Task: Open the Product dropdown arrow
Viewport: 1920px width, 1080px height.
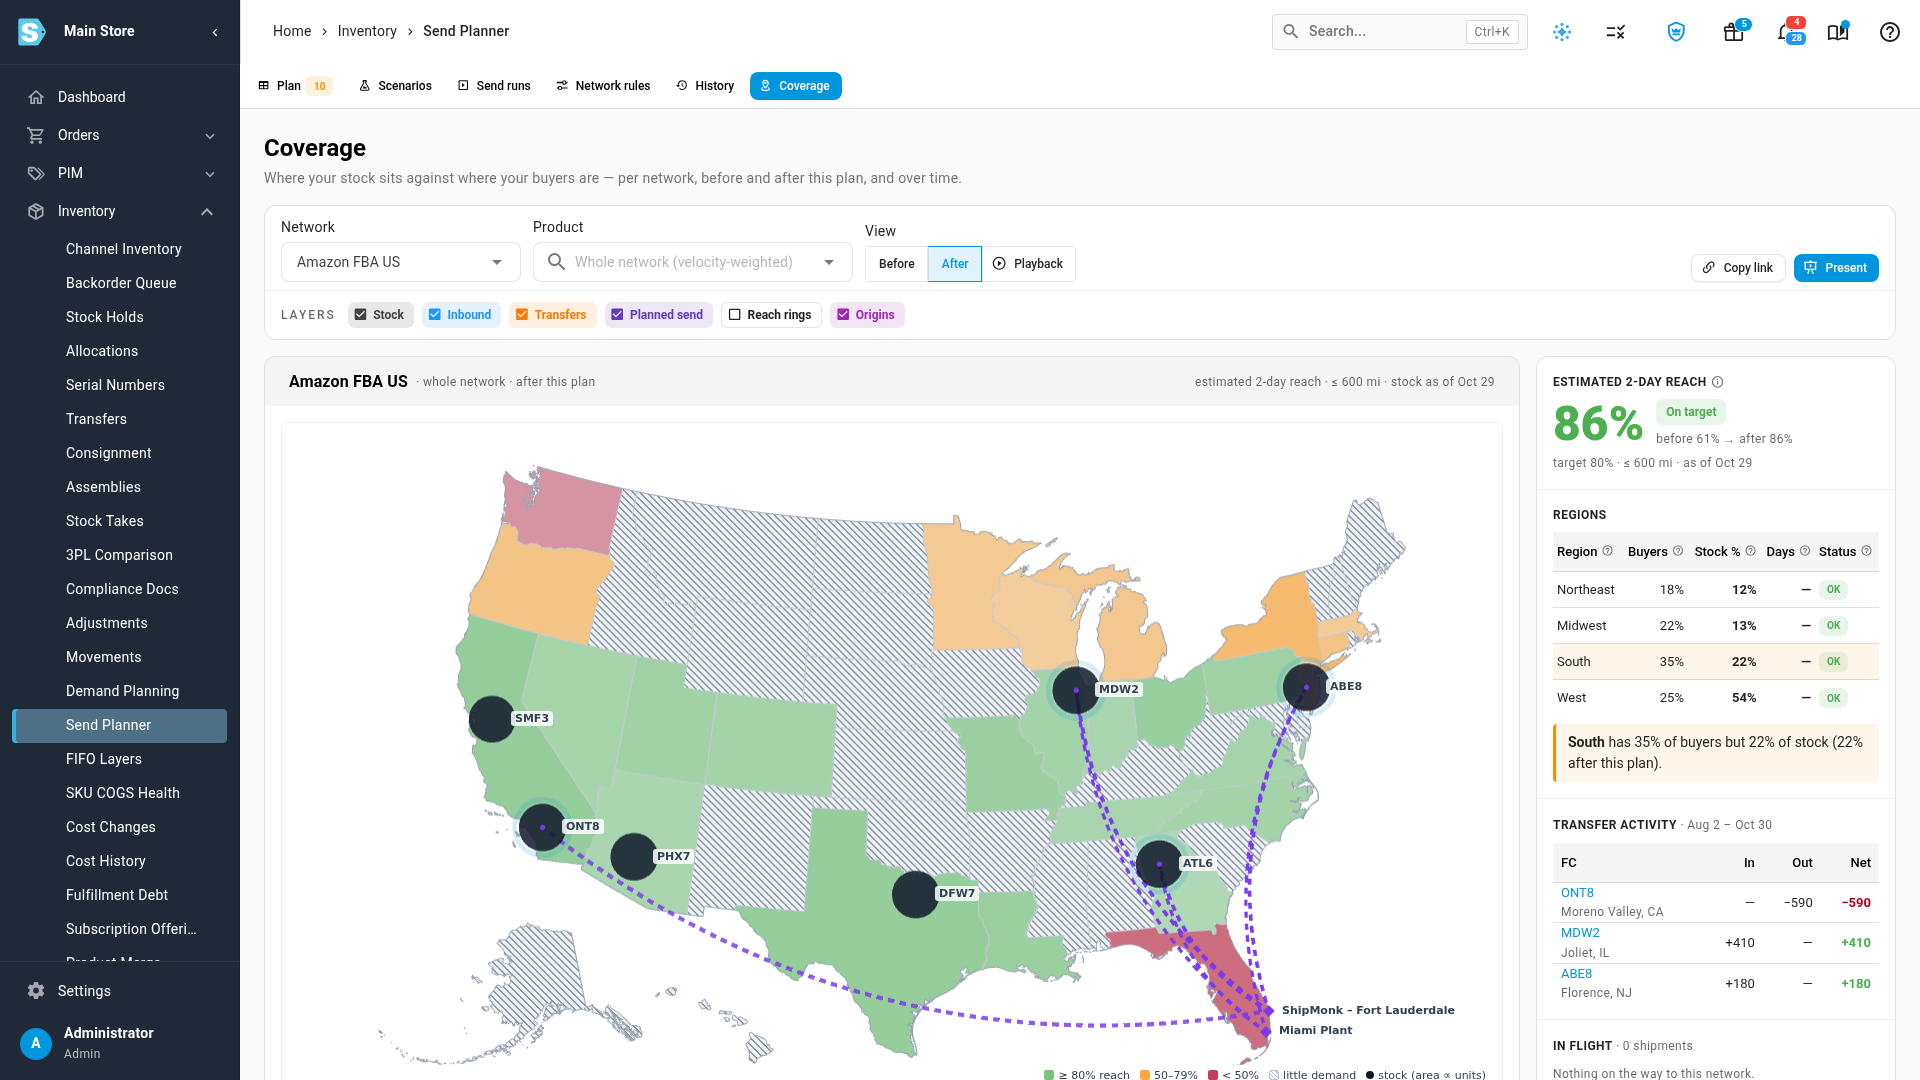Action: 829,262
